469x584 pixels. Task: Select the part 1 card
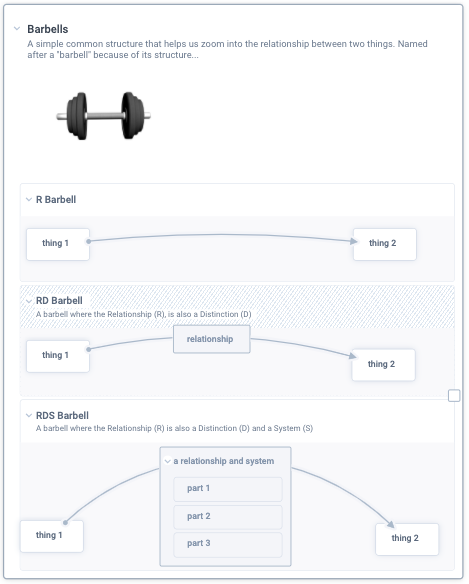tap(228, 489)
